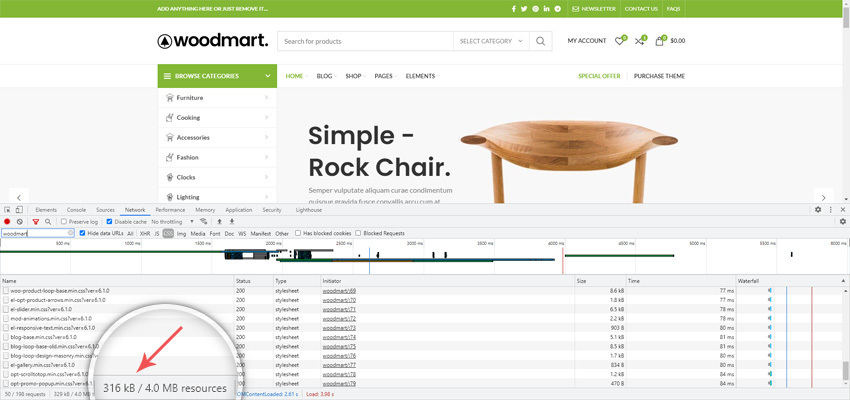Toggle the DevTools device toolbar icon
This screenshot has width=850, height=400.
coord(19,210)
